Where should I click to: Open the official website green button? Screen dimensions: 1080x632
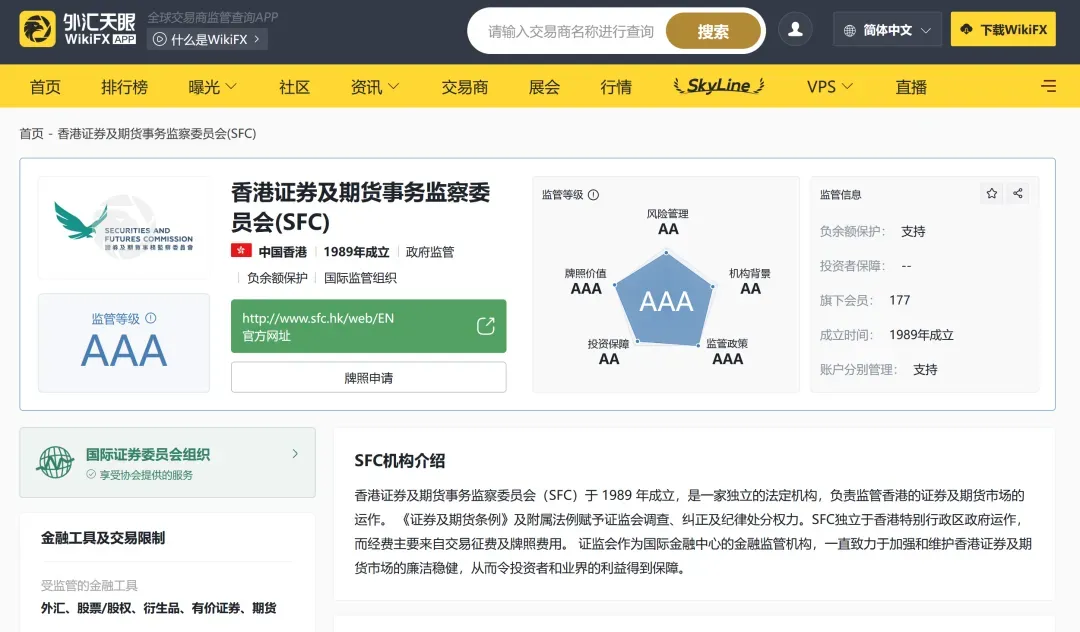coord(368,326)
